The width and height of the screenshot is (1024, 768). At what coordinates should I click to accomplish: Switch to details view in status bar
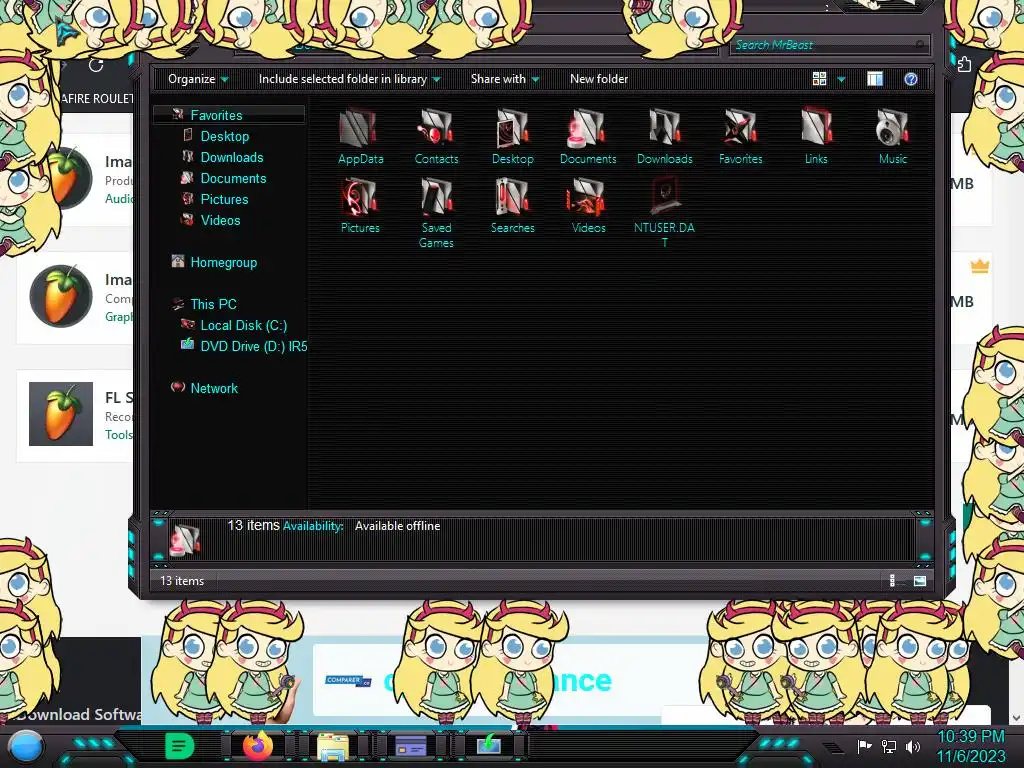pyautogui.click(x=893, y=581)
